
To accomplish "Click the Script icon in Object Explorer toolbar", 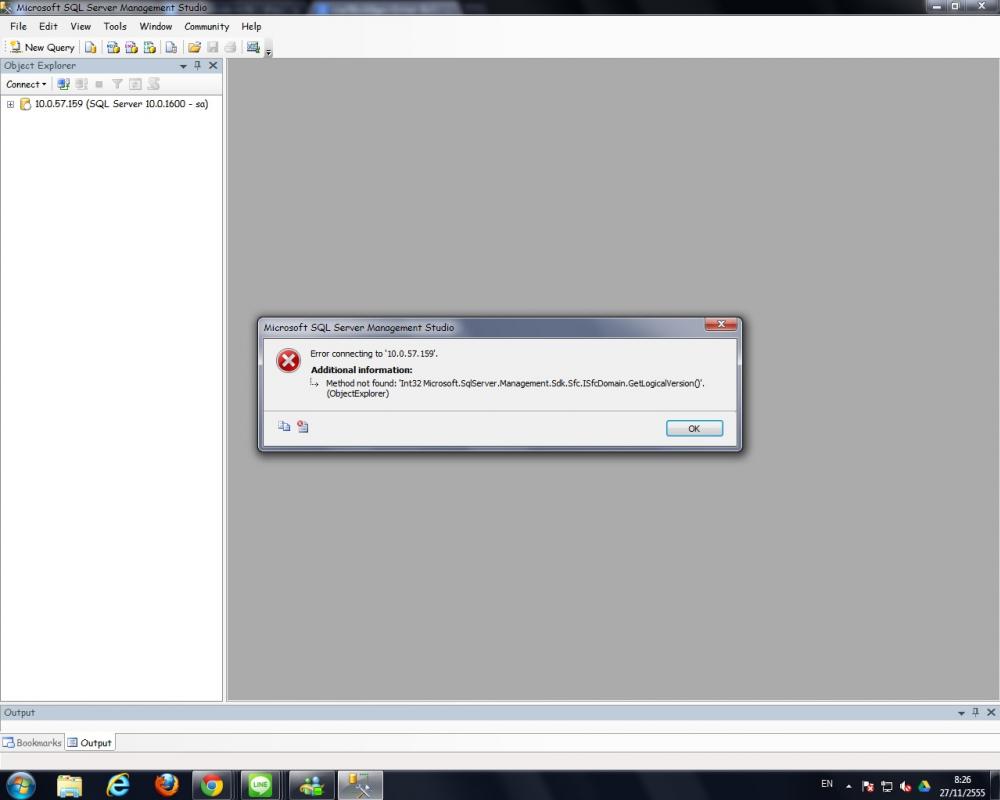I will tap(153, 84).
